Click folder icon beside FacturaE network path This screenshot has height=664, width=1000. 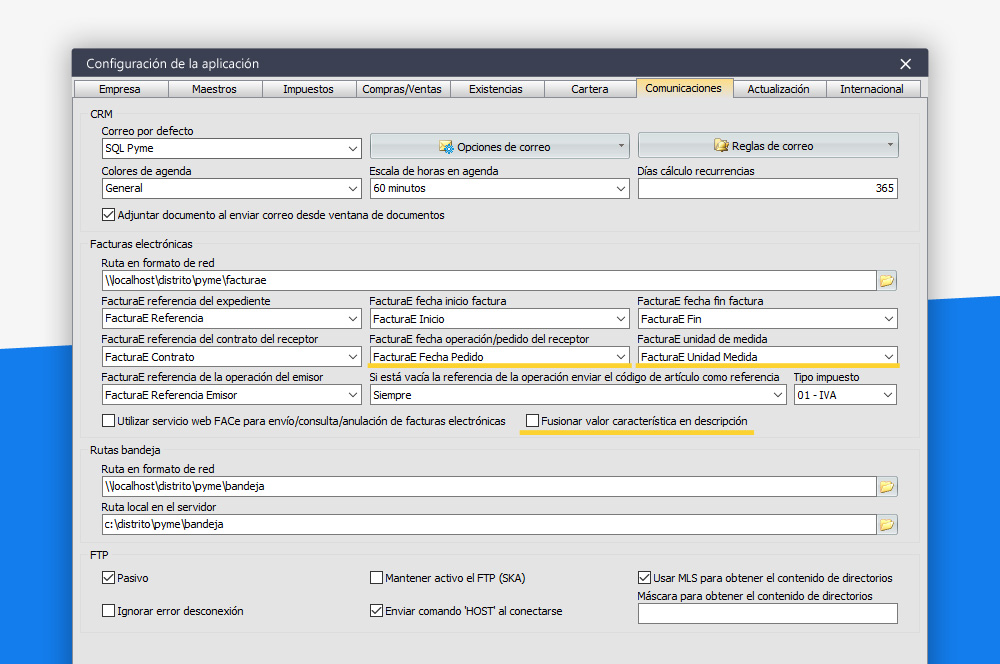click(887, 281)
